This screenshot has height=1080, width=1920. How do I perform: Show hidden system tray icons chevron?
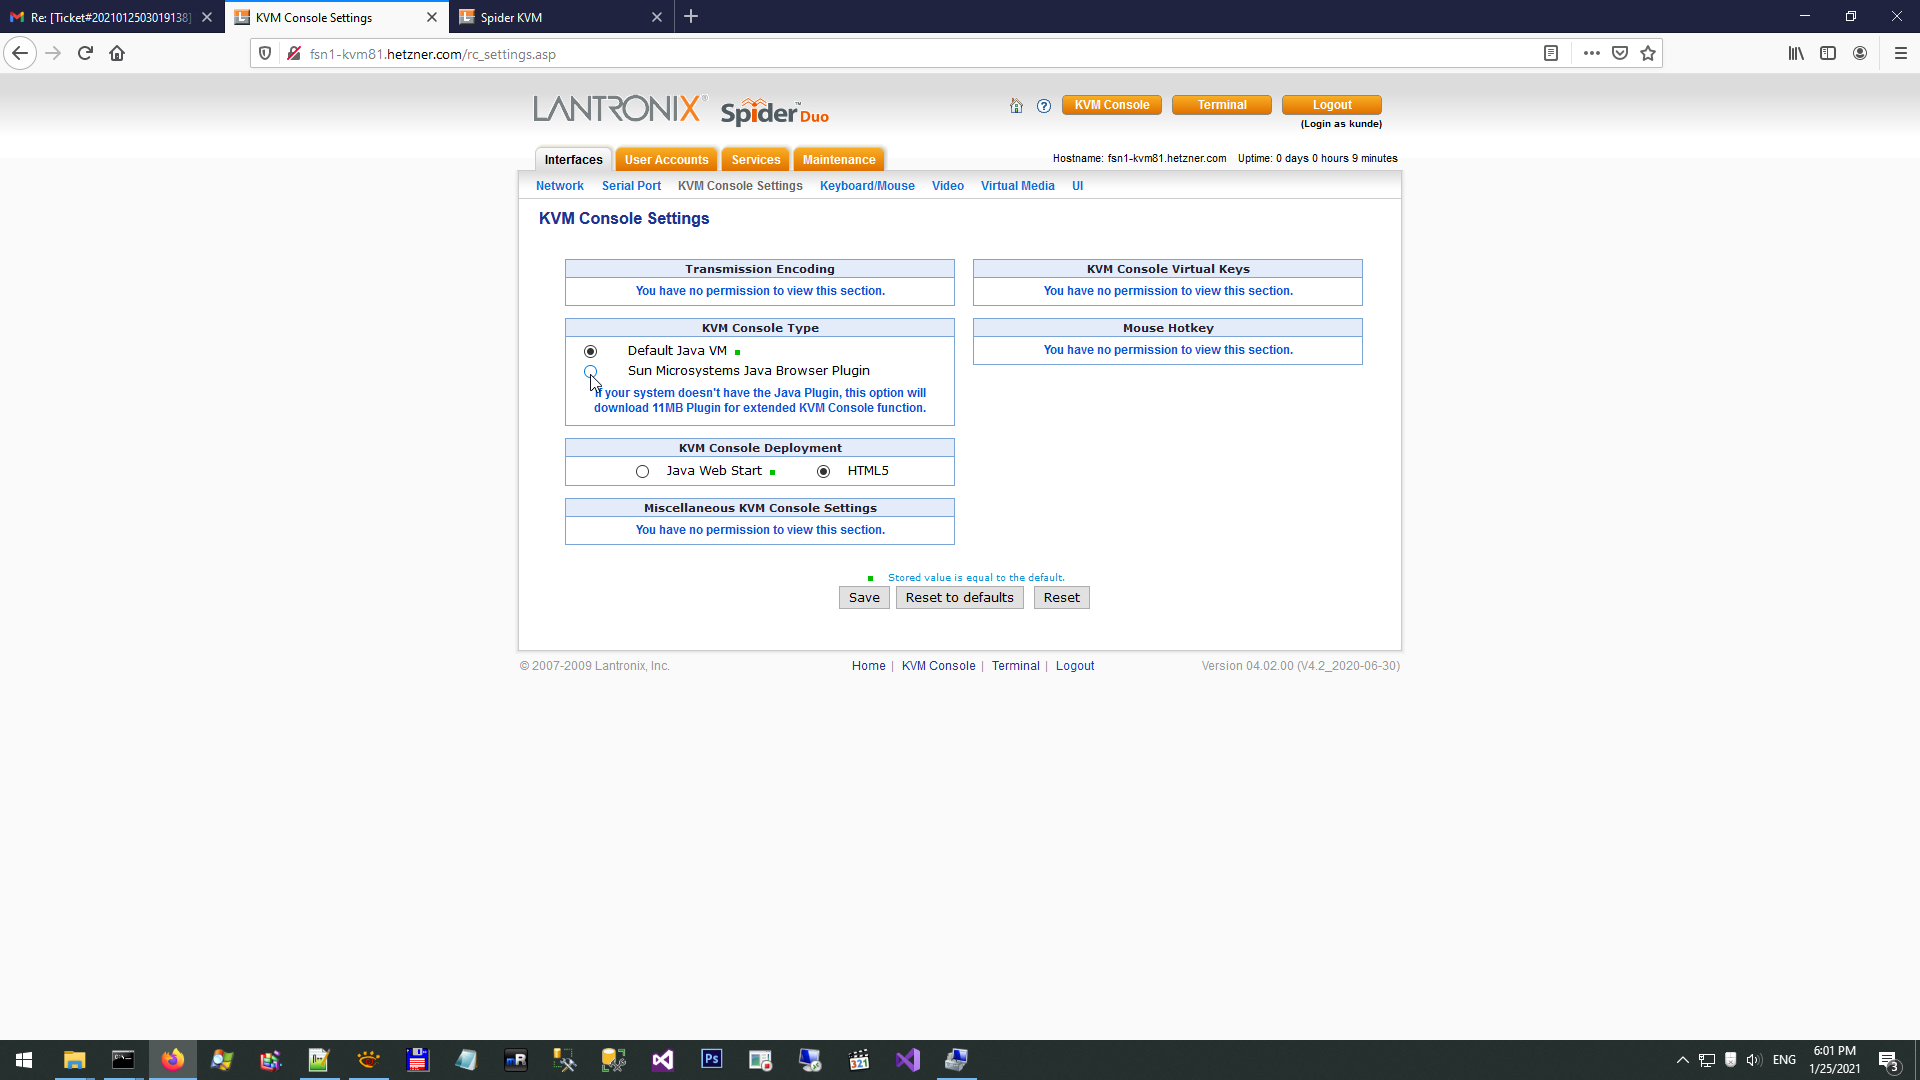coord(1682,1060)
